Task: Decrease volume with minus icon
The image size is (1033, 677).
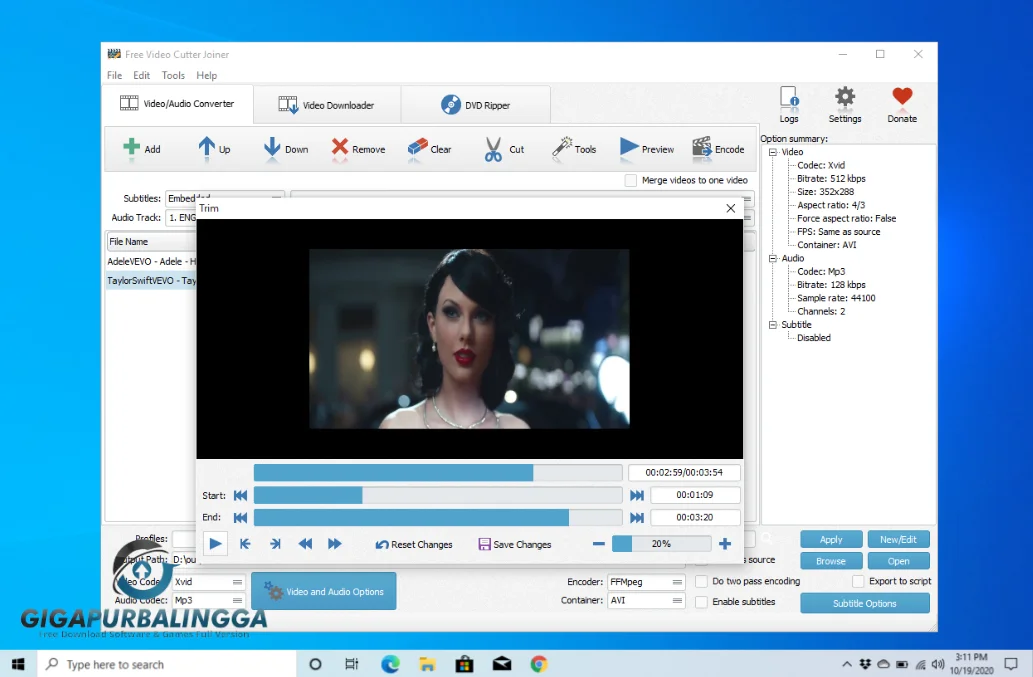Action: click(598, 544)
